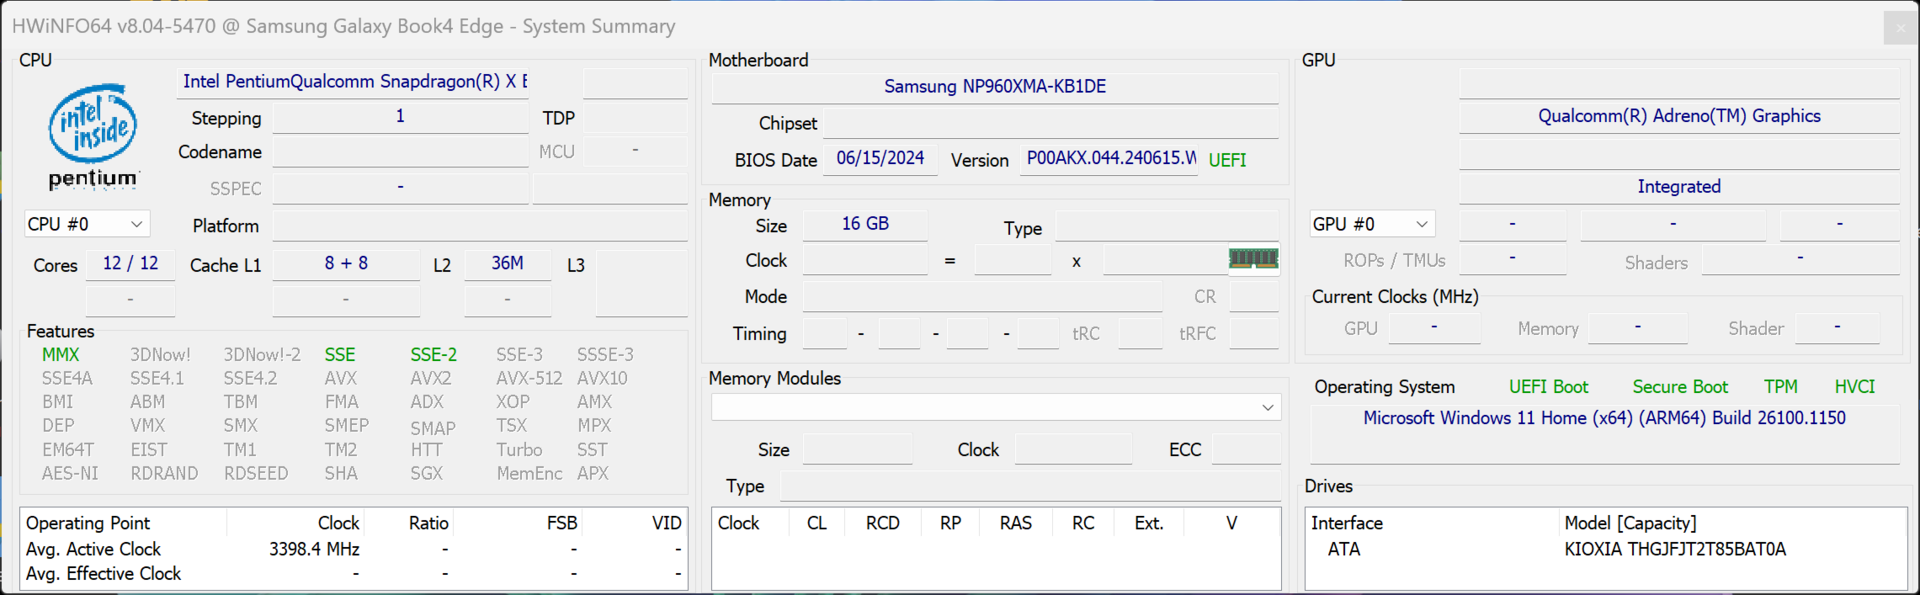Click the Integrated GPU type field

tap(1679, 187)
